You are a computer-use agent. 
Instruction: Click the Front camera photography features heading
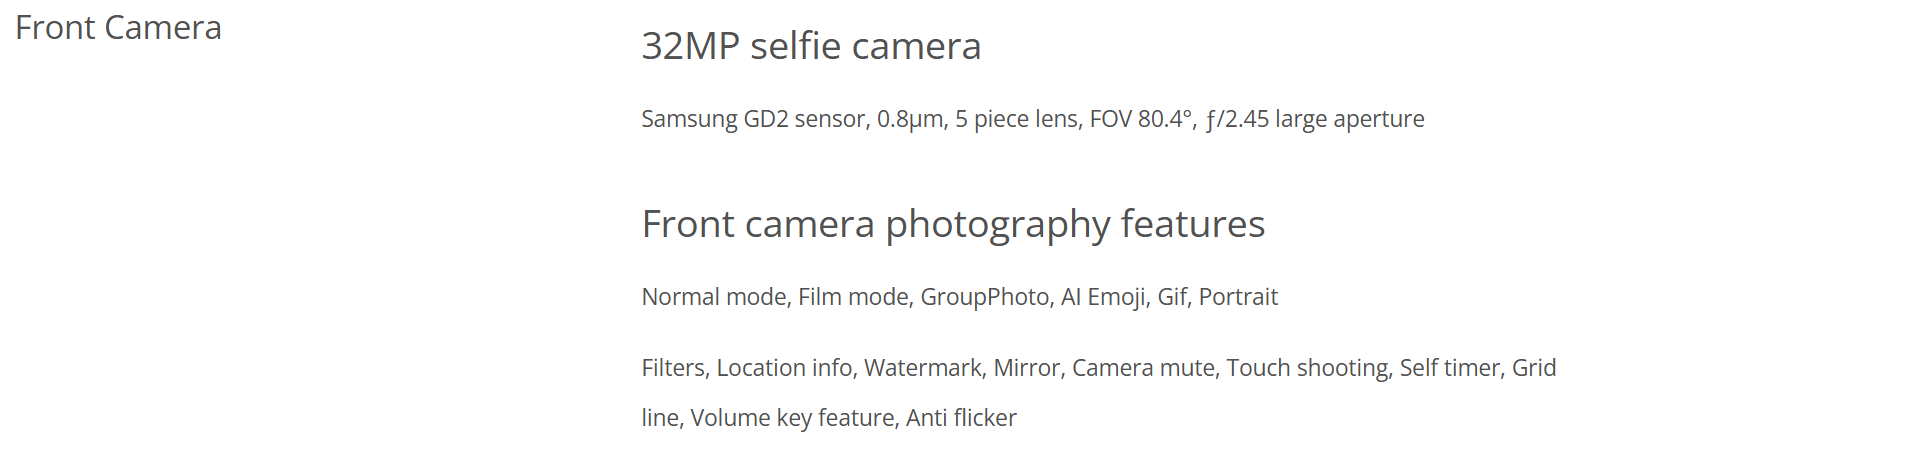coord(953,225)
